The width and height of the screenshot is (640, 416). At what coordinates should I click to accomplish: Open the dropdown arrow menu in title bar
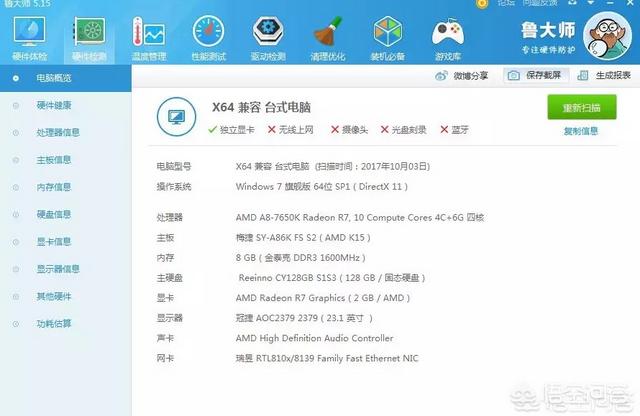[x=591, y=3]
